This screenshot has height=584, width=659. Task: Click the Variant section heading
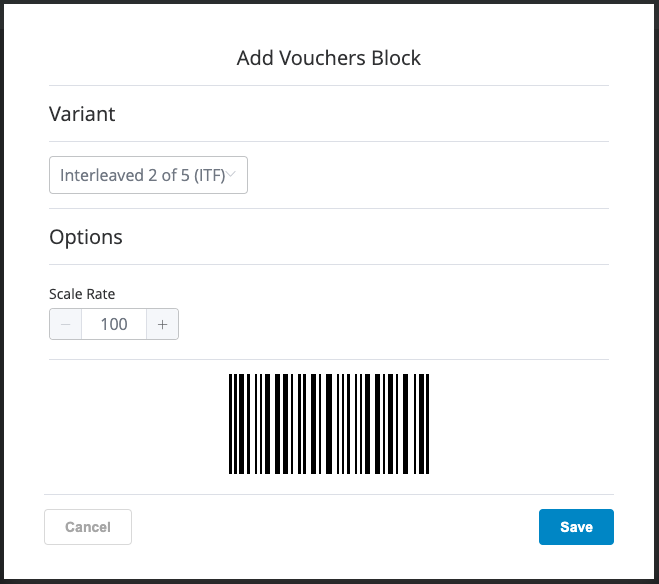point(82,114)
